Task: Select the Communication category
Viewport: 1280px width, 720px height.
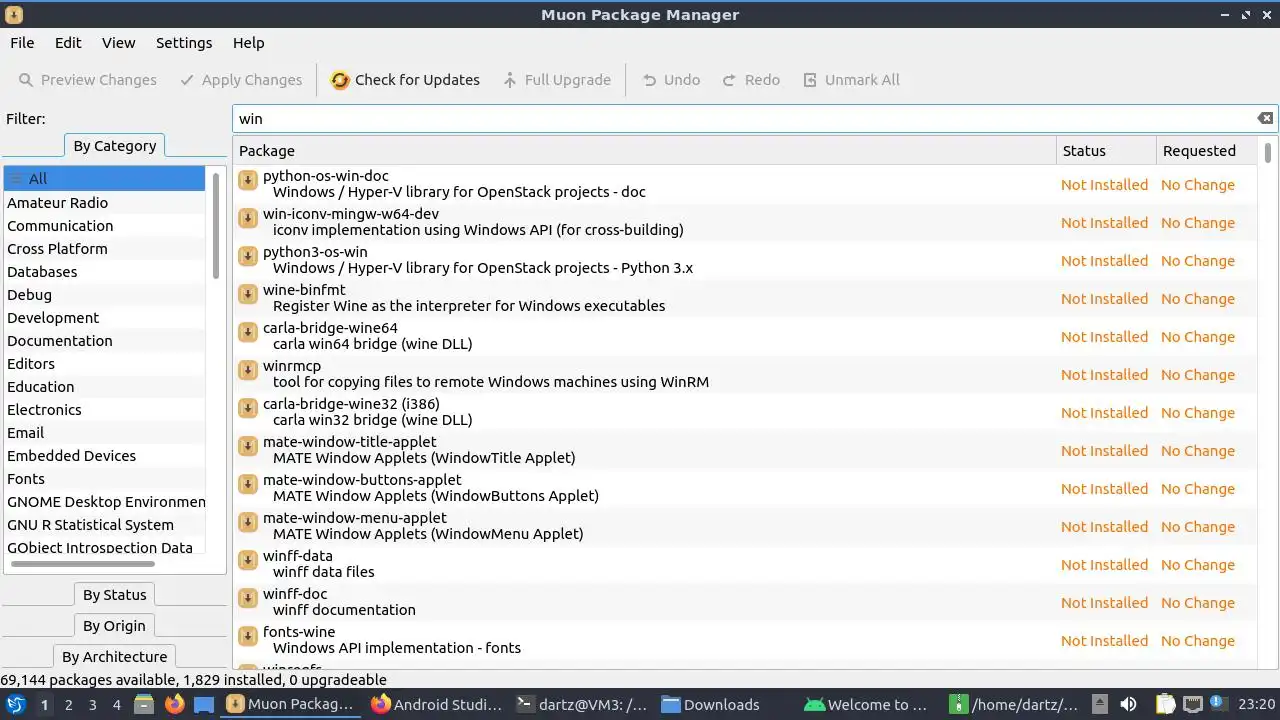Action: point(104,226)
